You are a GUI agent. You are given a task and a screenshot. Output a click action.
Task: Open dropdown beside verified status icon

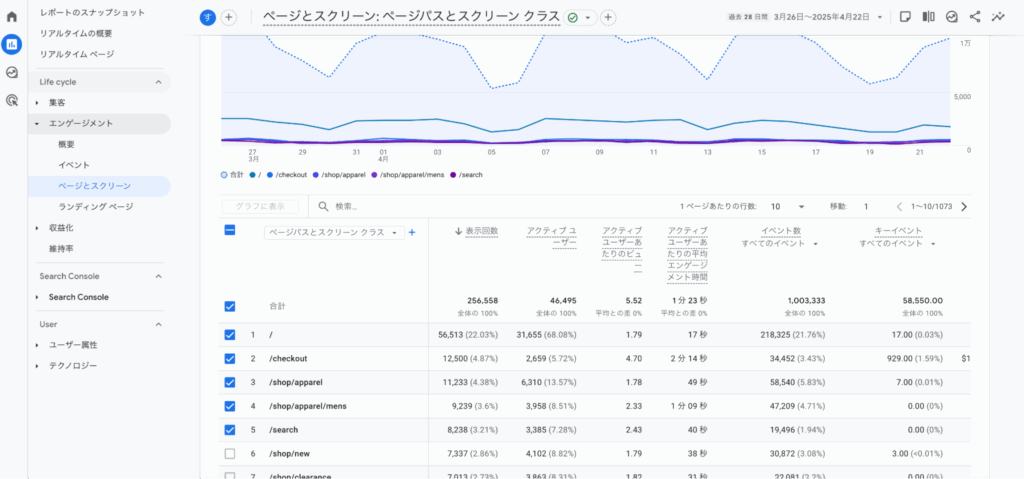pyautogui.click(x=588, y=18)
